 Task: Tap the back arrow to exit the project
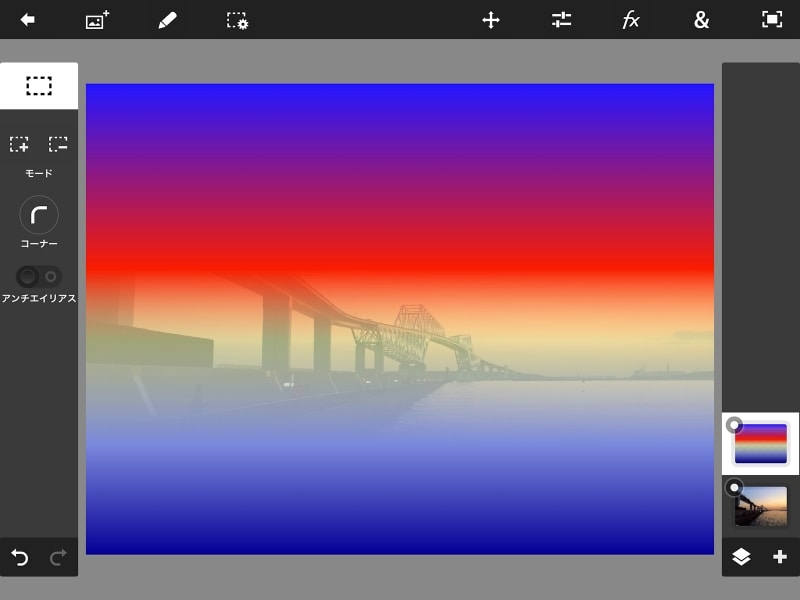(x=27, y=20)
